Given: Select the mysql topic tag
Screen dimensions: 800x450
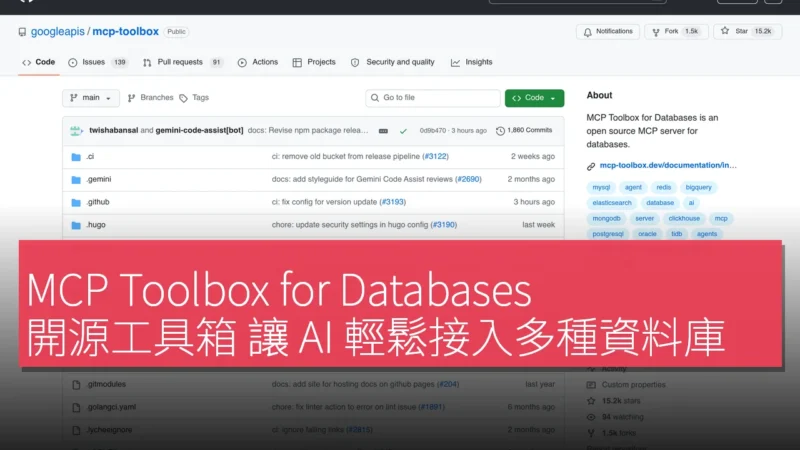Looking at the screenshot, I should tap(601, 187).
